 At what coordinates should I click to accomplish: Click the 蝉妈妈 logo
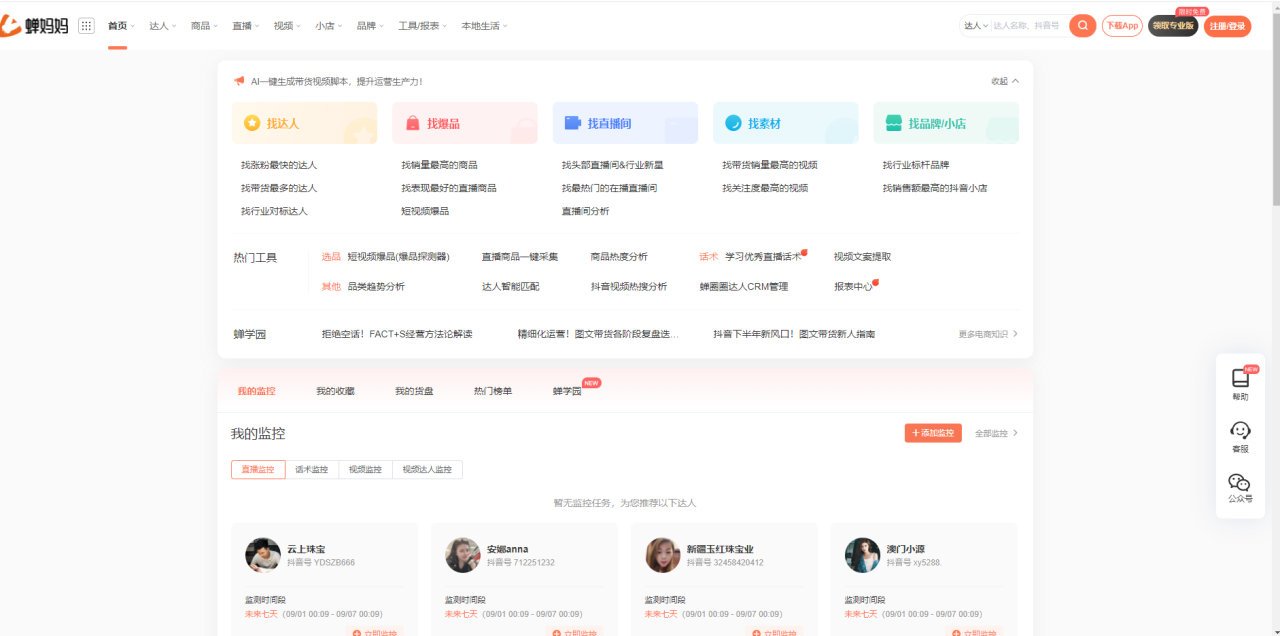click(36, 26)
